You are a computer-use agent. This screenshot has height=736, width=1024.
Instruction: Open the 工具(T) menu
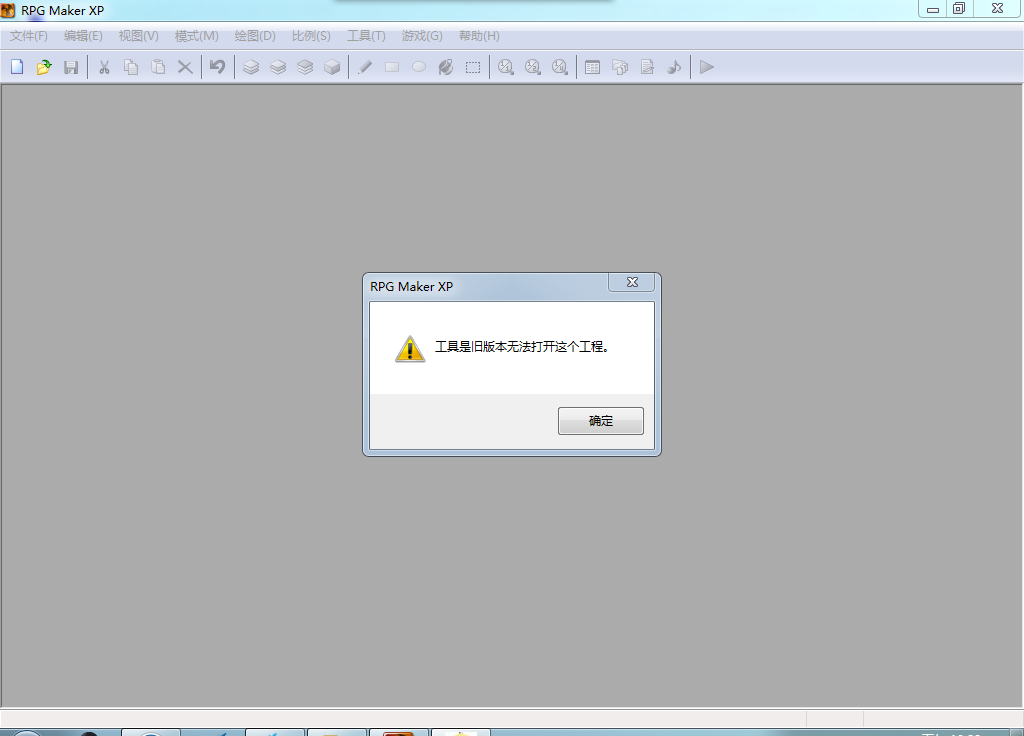point(366,36)
